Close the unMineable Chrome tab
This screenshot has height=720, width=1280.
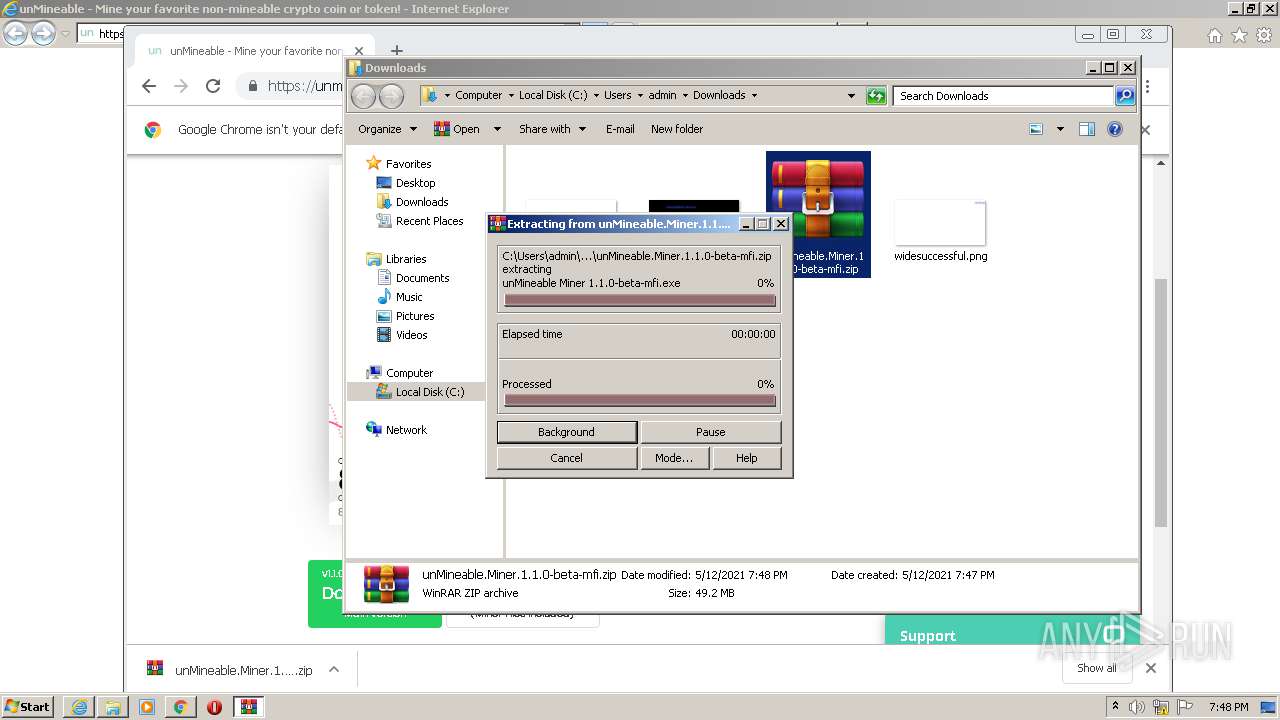pyautogui.click(x=359, y=51)
